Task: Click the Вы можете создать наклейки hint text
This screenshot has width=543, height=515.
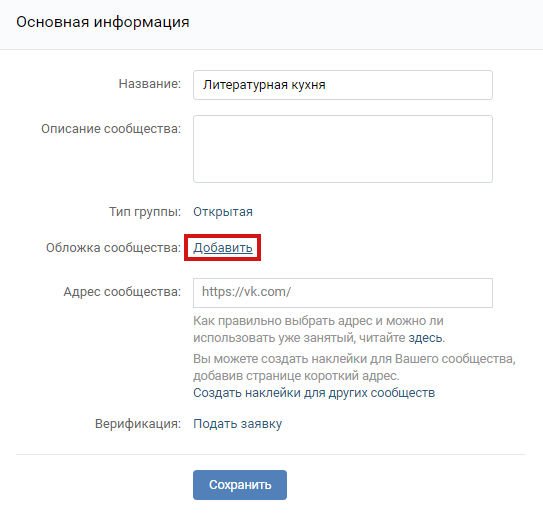Action: click(x=354, y=358)
